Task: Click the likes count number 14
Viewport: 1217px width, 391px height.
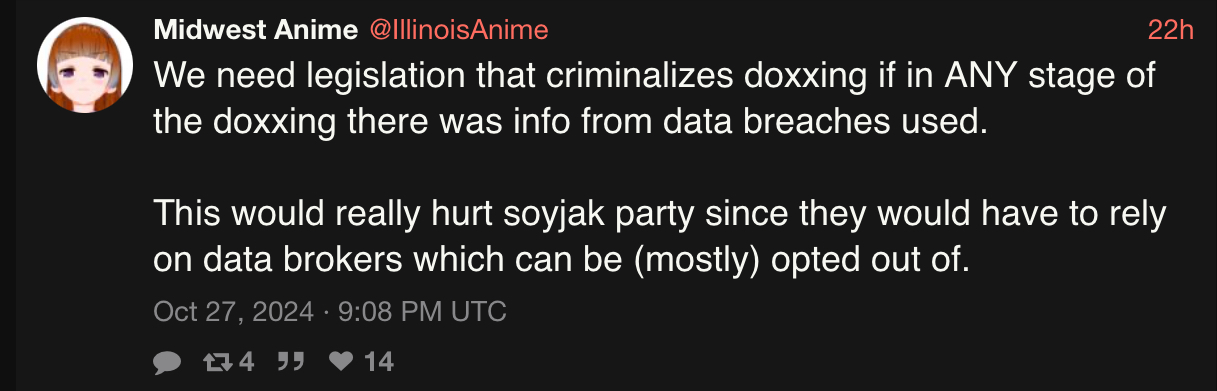Action: 379,361
